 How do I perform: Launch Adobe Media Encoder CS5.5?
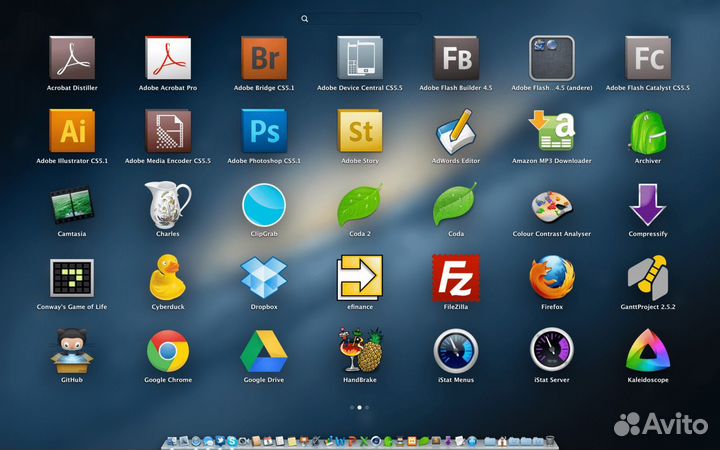[x=168, y=131]
